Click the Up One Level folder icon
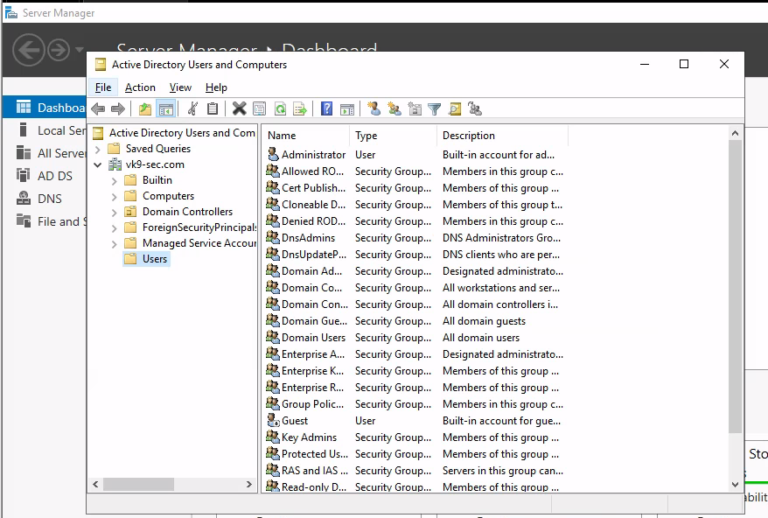This screenshot has width=768, height=518. (x=146, y=109)
